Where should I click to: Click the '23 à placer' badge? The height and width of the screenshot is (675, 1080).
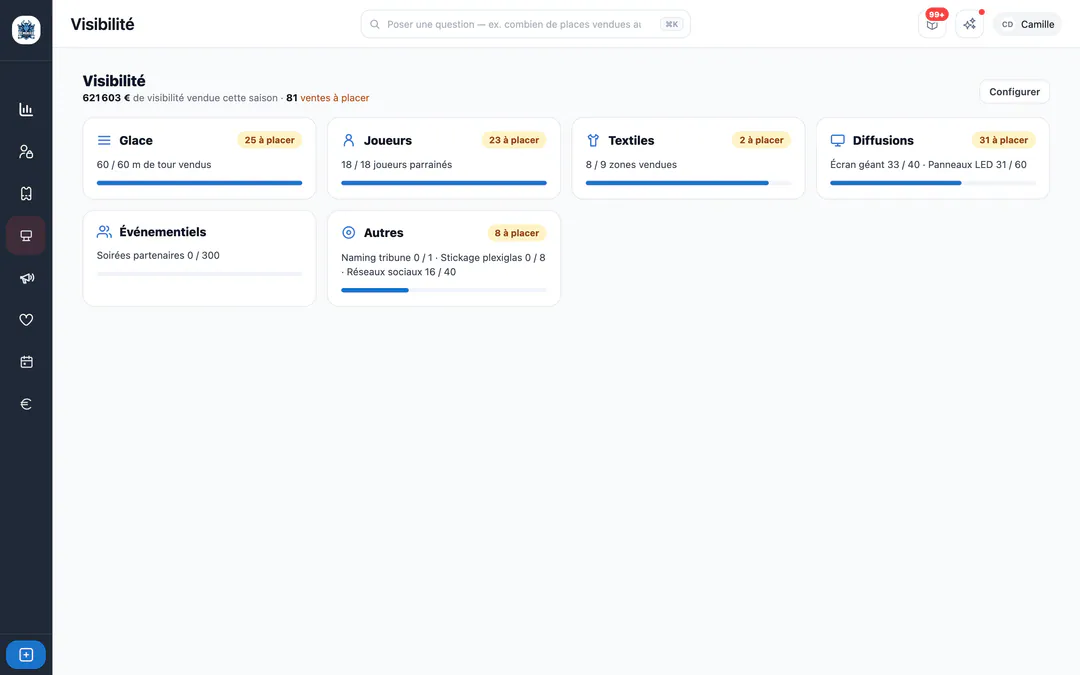tap(514, 140)
